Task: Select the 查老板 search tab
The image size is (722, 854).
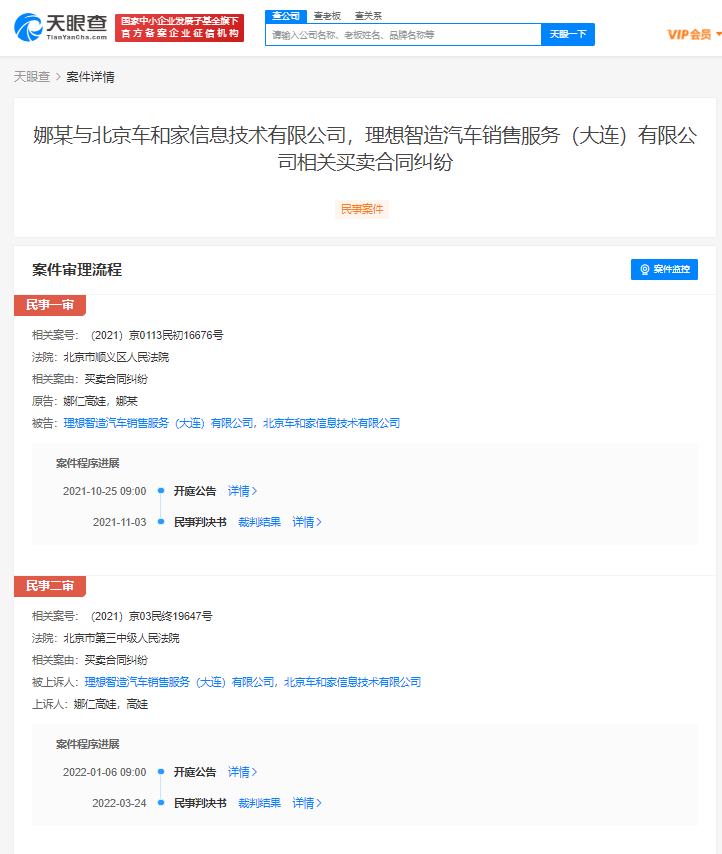Action: pos(327,16)
